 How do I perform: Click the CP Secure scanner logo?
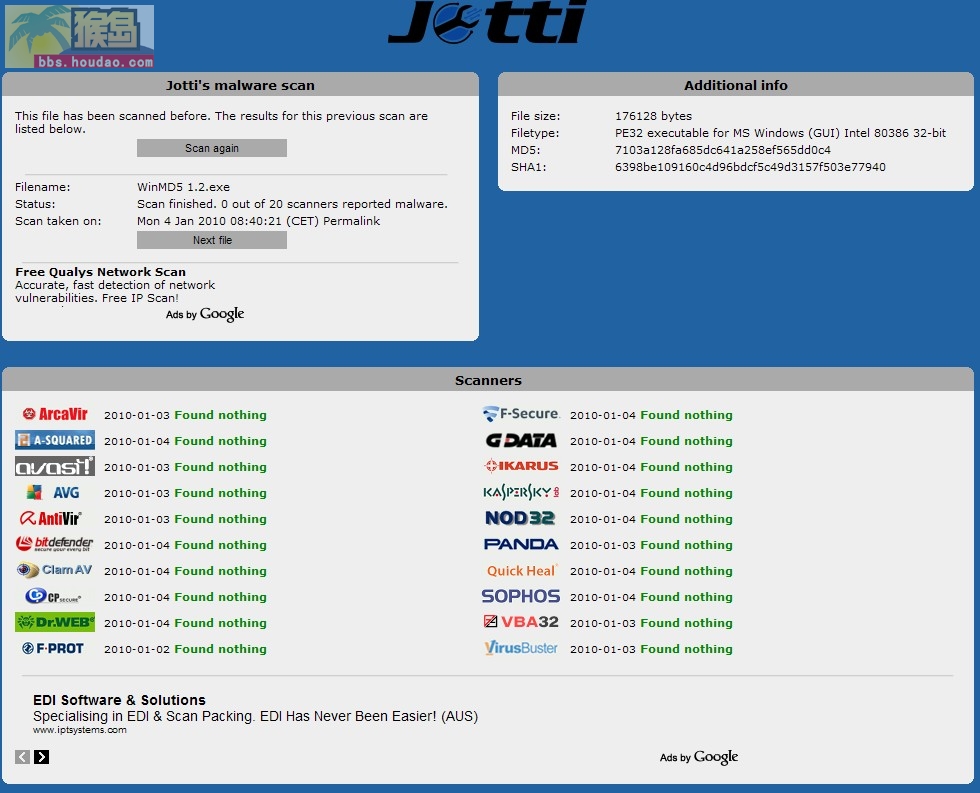pyautogui.click(x=53, y=596)
